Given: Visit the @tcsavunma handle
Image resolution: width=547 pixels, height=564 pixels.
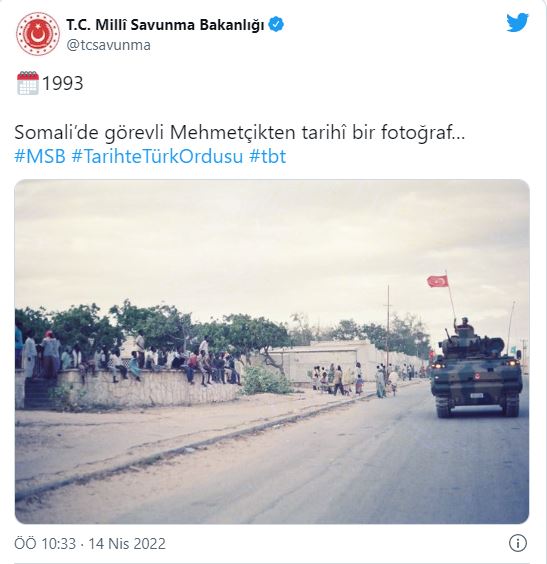Looking at the screenshot, I should 109,45.
